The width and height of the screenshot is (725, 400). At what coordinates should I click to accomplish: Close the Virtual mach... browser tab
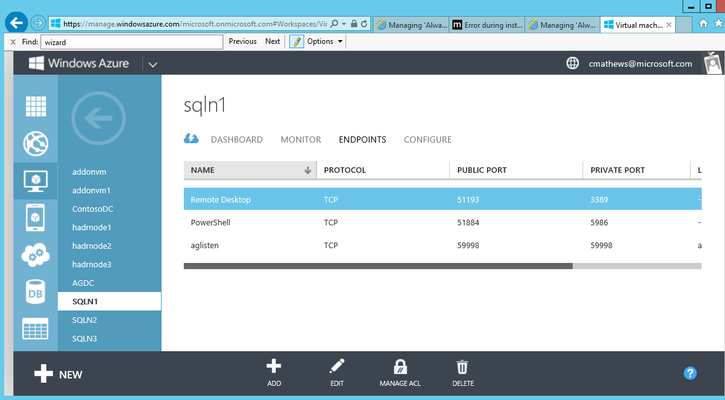click(x=669, y=25)
